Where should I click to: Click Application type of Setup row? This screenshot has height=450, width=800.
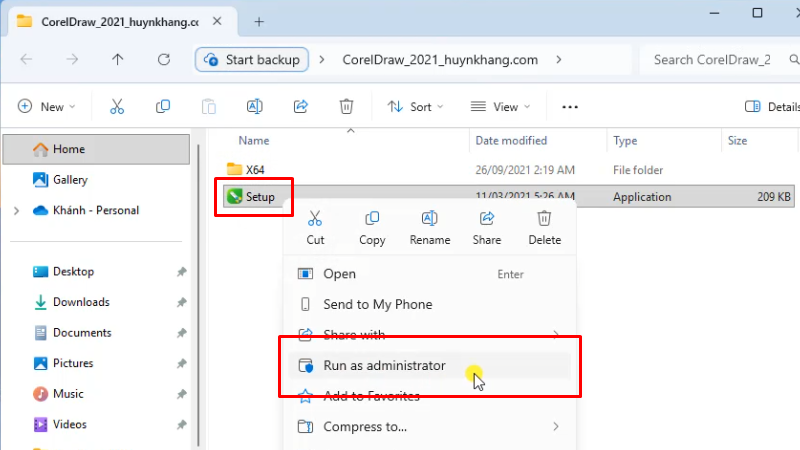pyautogui.click(x=642, y=197)
